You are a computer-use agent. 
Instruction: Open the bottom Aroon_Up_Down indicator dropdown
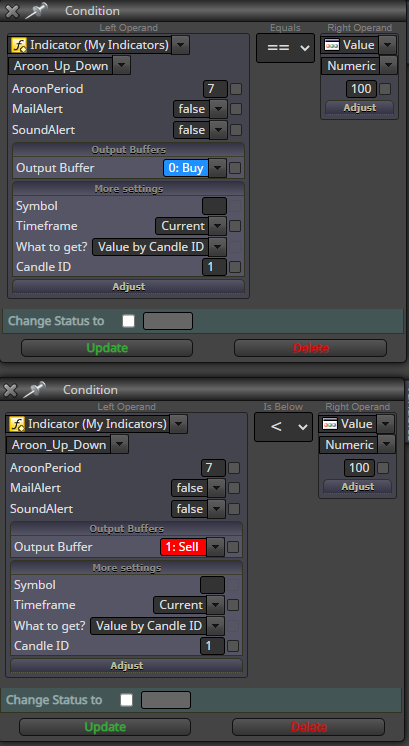tap(119, 445)
